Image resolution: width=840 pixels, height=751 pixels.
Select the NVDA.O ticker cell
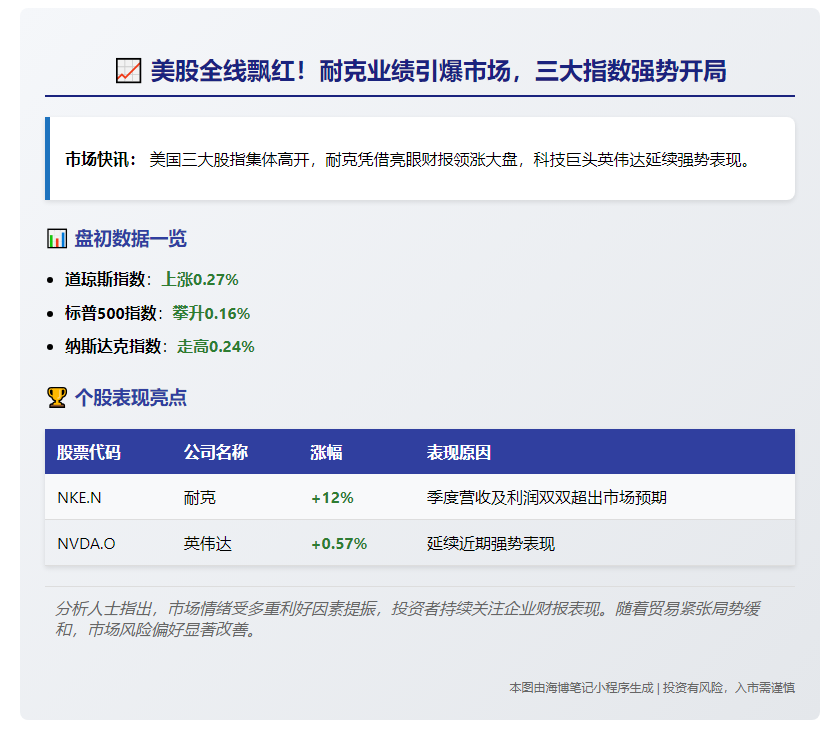86,544
